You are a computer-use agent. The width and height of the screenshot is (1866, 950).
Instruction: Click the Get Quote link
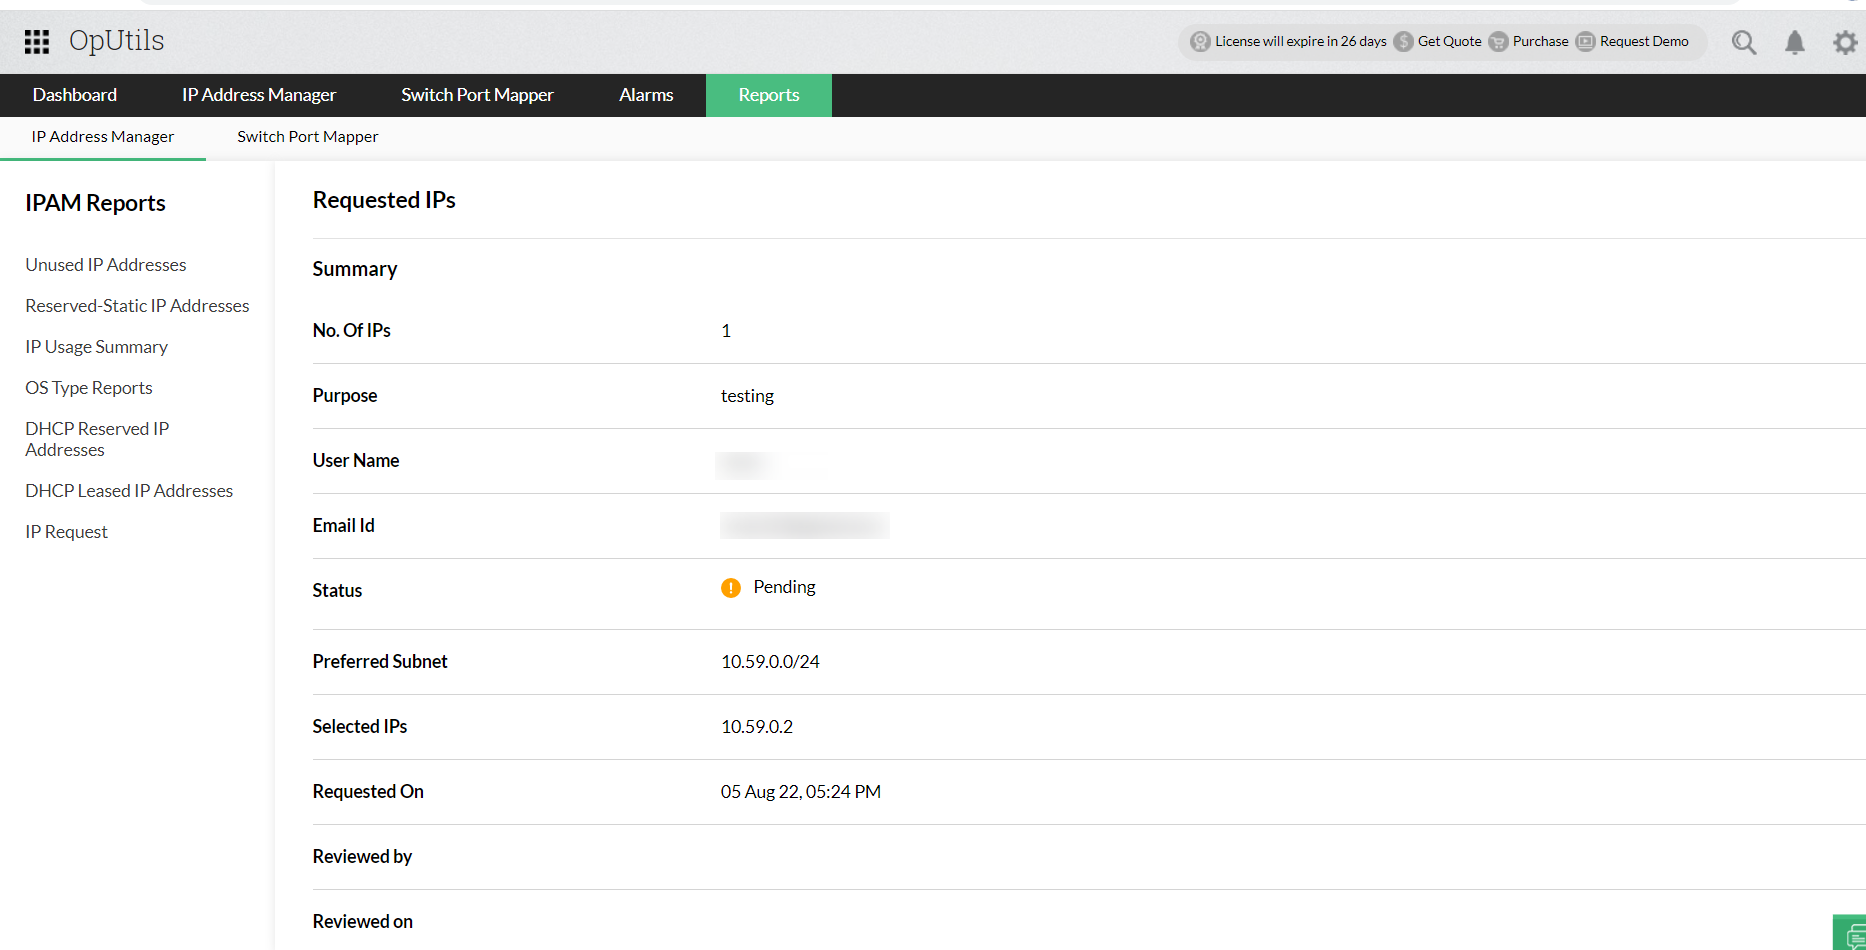[x=1450, y=41]
